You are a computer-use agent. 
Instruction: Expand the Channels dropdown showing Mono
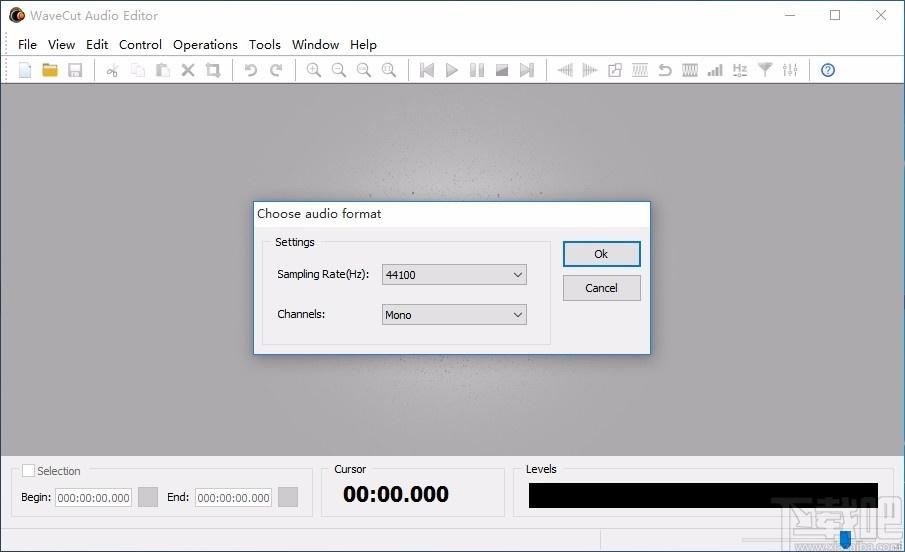pyautogui.click(x=454, y=315)
